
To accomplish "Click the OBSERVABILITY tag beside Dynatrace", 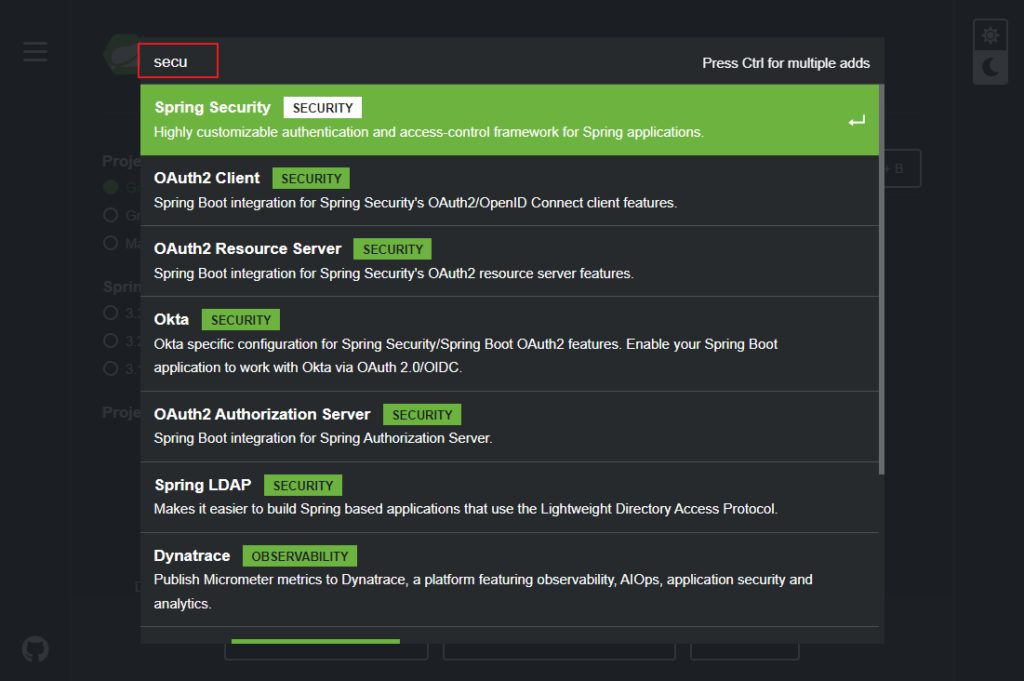I will click(x=300, y=556).
